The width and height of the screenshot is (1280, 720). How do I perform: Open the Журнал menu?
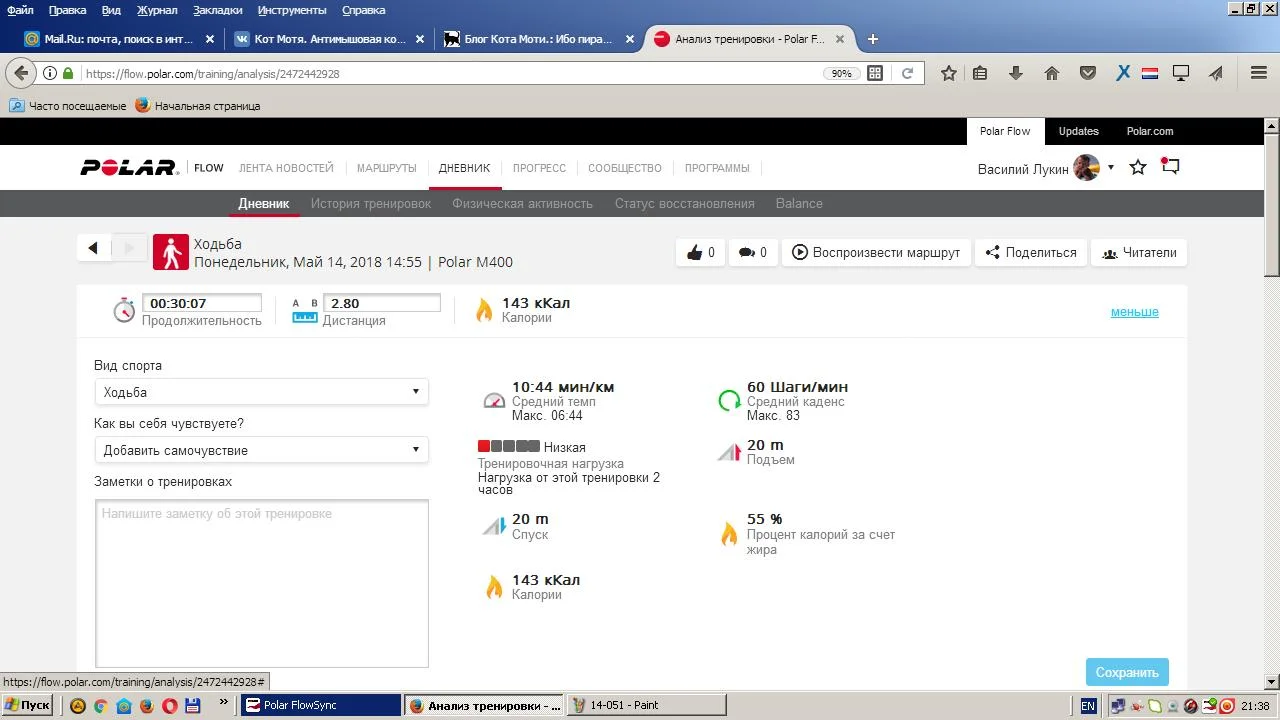click(x=157, y=10)
